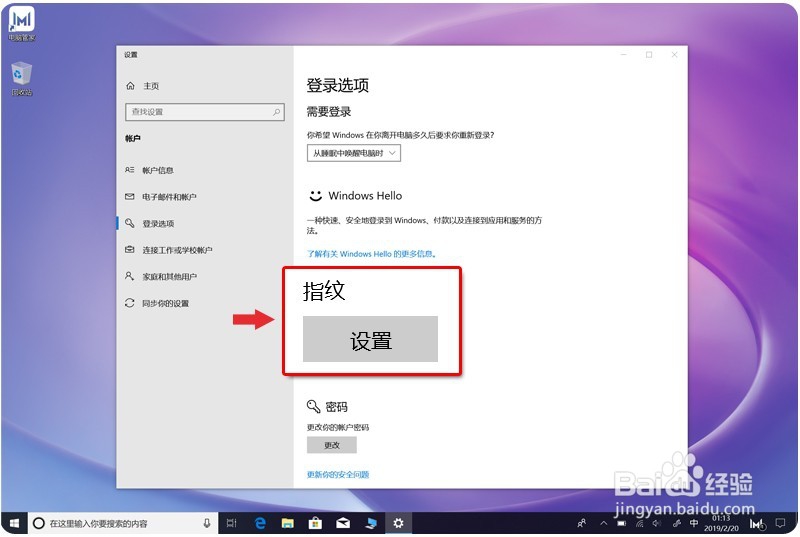This screenshot has width=800, height=537.
Task: Open the clock showing 01:13
Action: click(721, 523)
